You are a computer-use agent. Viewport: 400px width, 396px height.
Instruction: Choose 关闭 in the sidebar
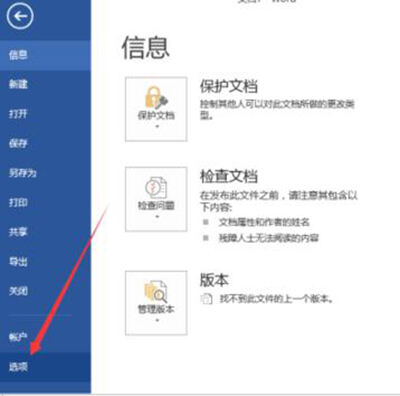(45, 291)
